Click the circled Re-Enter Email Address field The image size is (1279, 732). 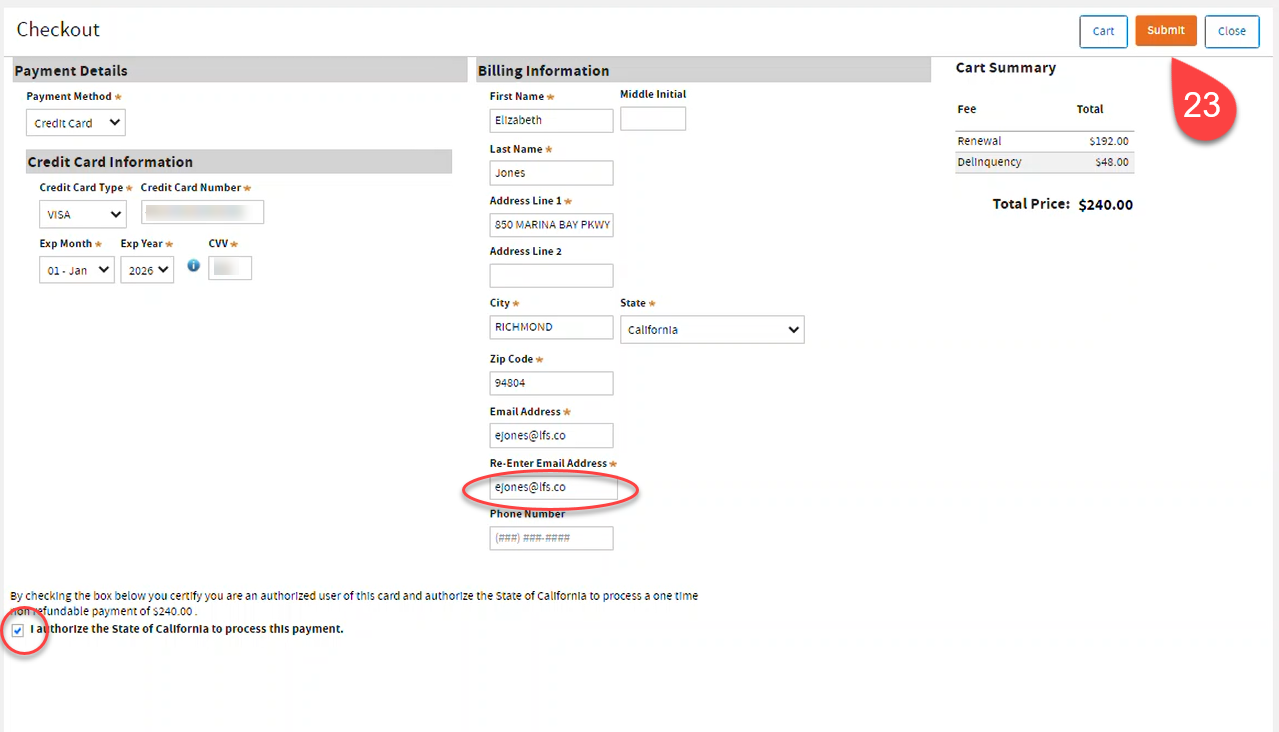pyautogui.click(x=551, y=487)
